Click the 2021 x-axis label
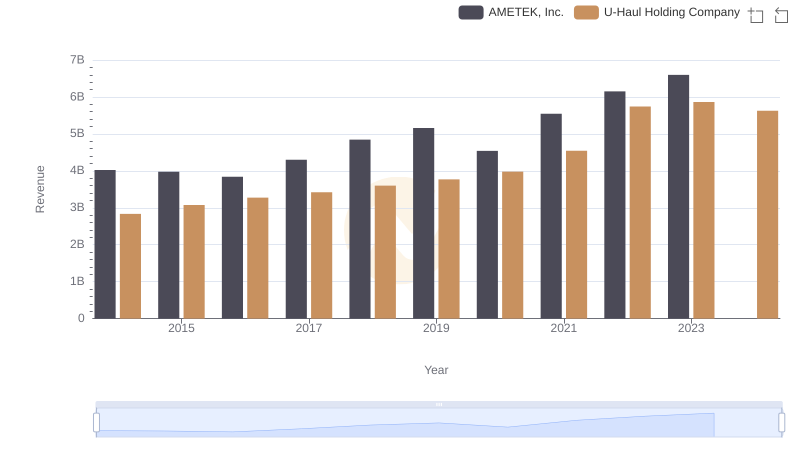The width and height of the screenshot is (800, 461). pos(563,328)
